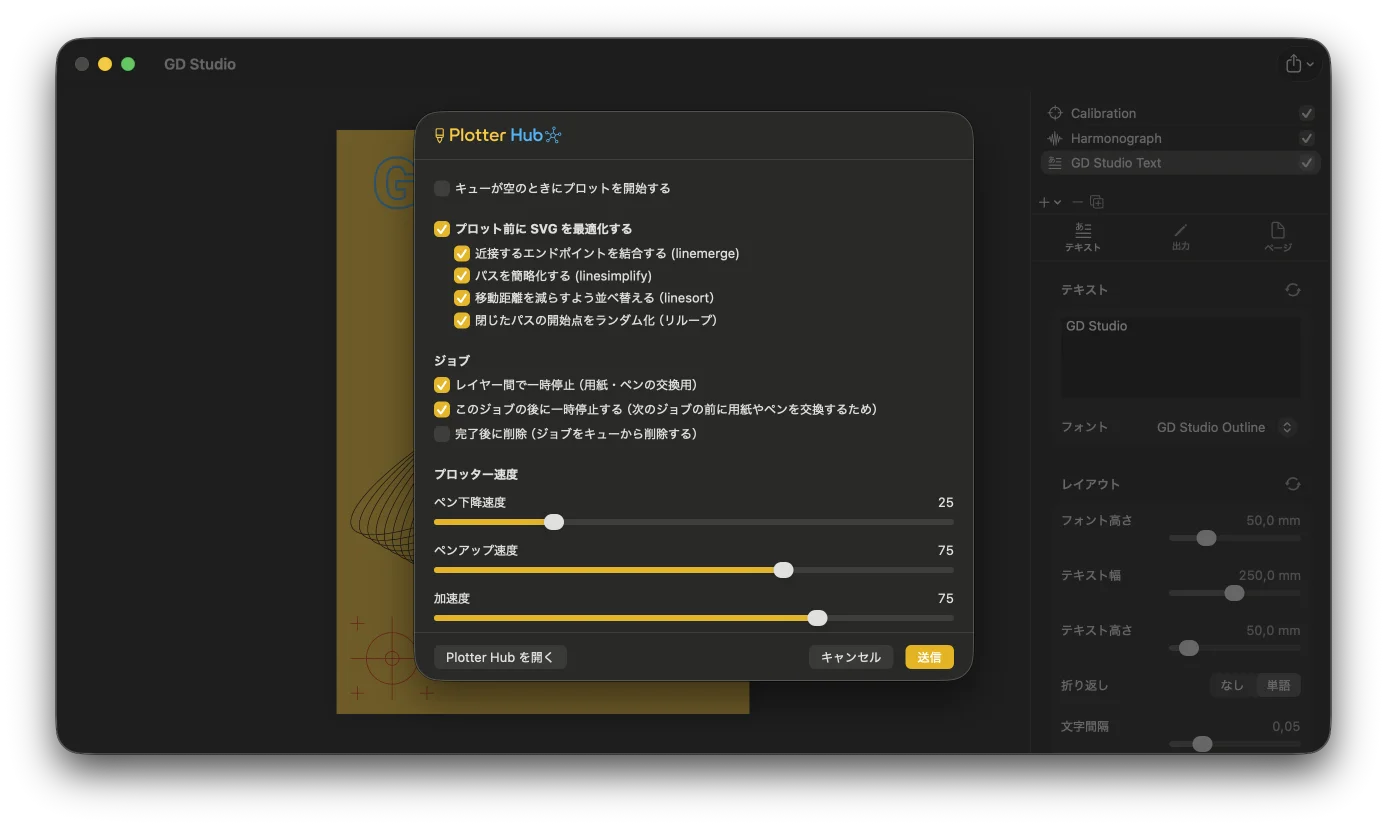Image resolution: width=1387 pixels, height=828 pixels.
Task: Click the ペンアップ速度 slider handle
Action: [784, 570]
